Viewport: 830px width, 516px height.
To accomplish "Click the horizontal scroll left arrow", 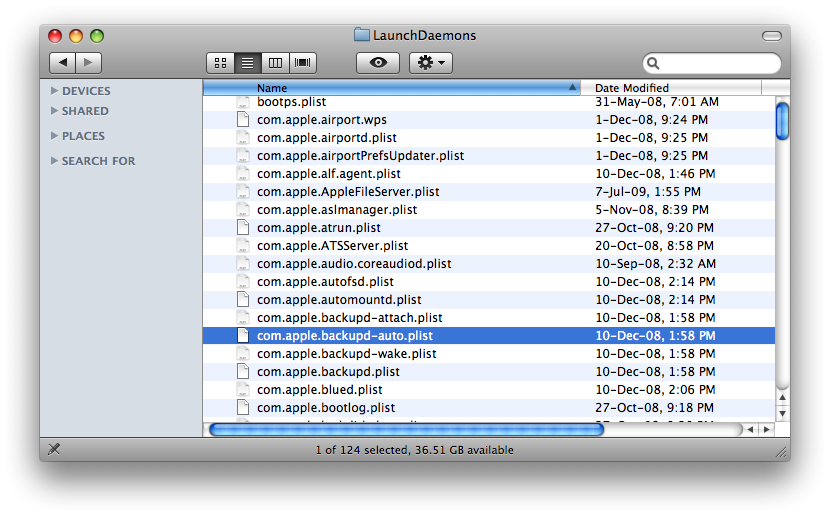I will (750, 429).
